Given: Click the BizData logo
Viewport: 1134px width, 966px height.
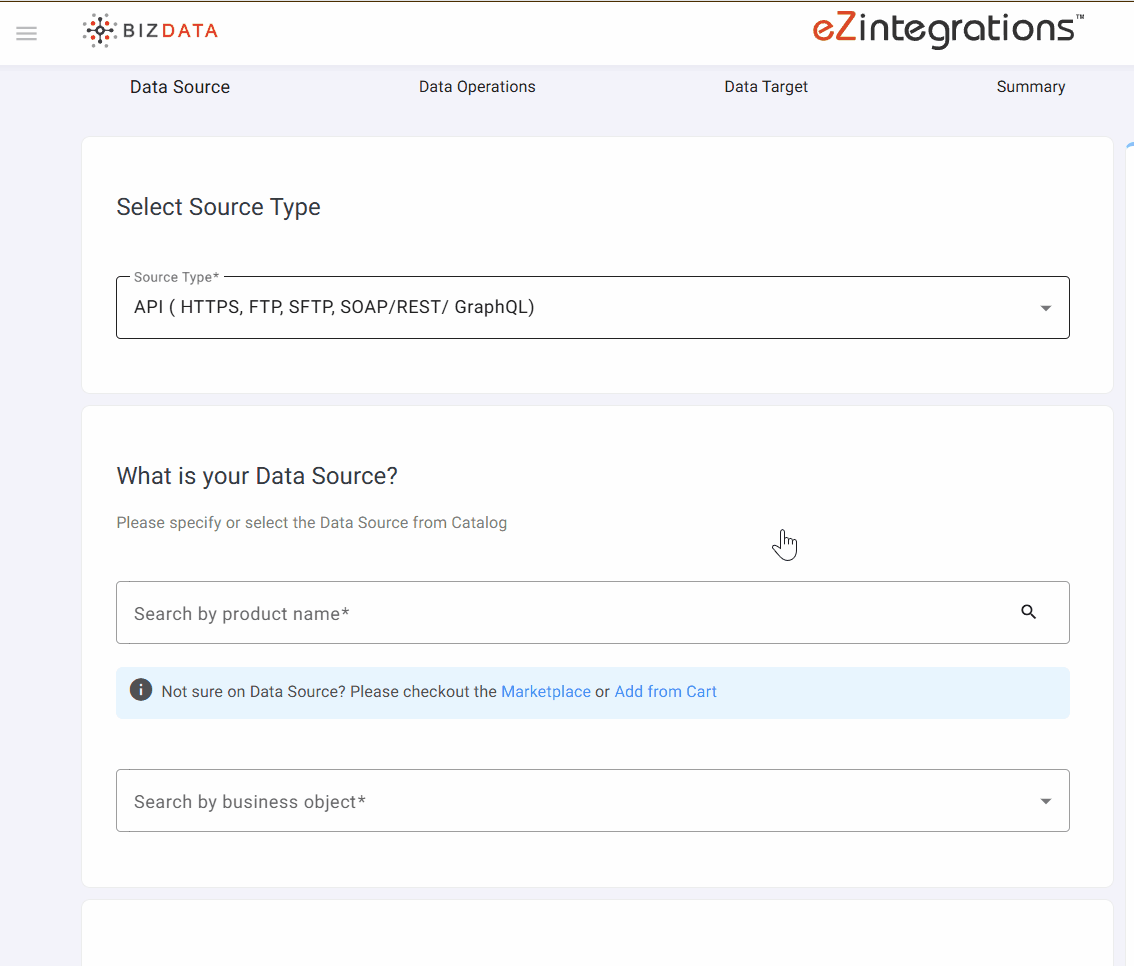Looking at the screenshot, I should (x=150, y=31).
